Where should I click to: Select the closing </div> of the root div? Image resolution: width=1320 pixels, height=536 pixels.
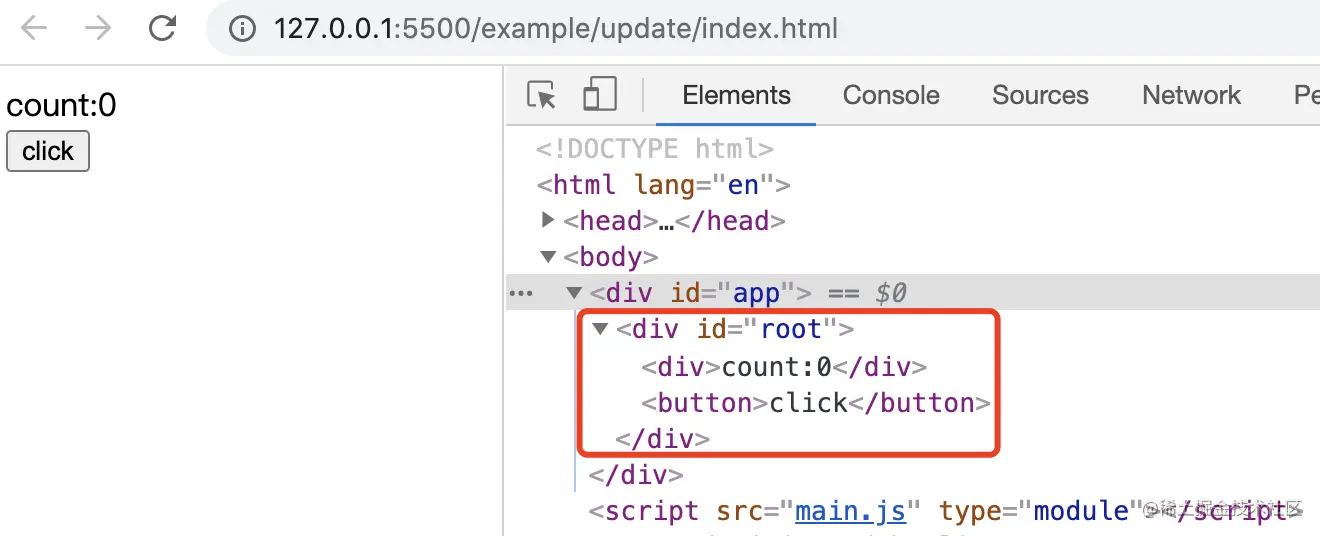click(x=663, y=439)
